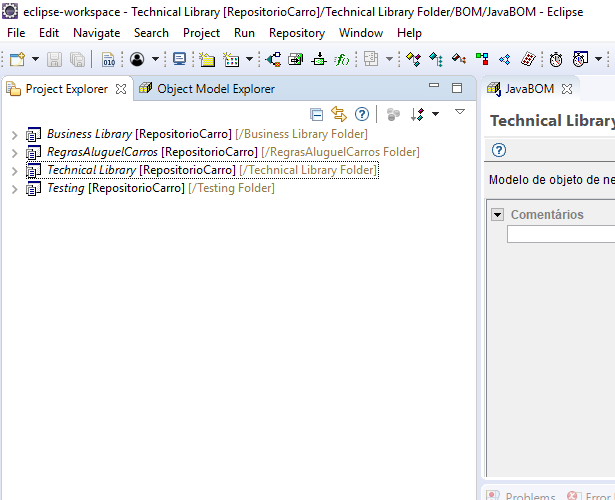Click the Save disk icon

point(55,60)
